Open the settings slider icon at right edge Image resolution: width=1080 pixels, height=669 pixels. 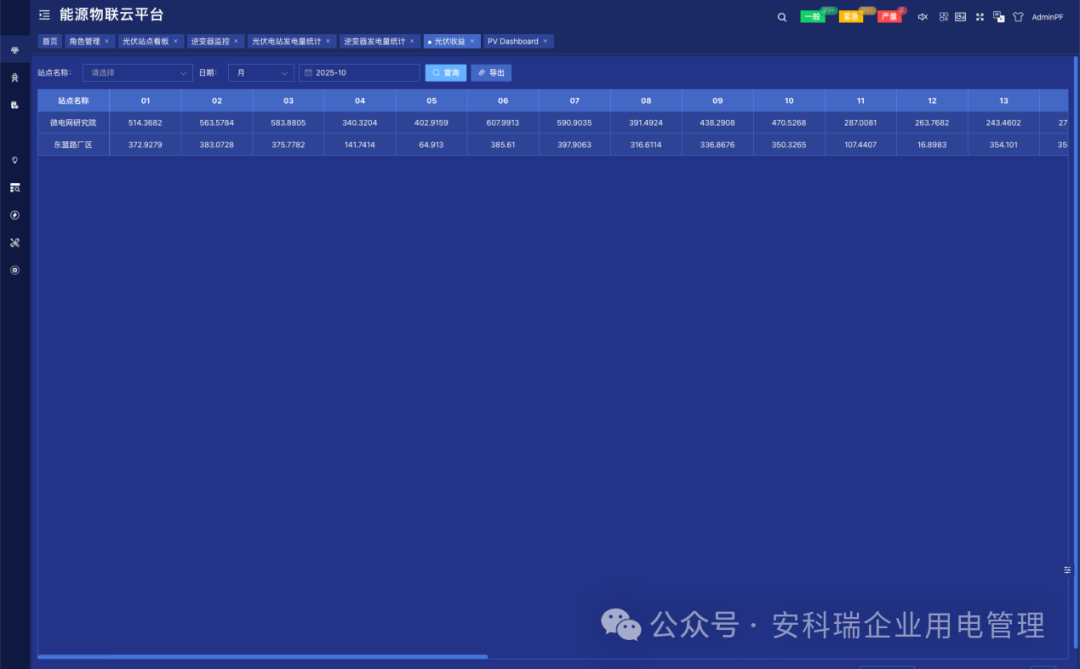pyautogui.click(x=1067, y=570)
